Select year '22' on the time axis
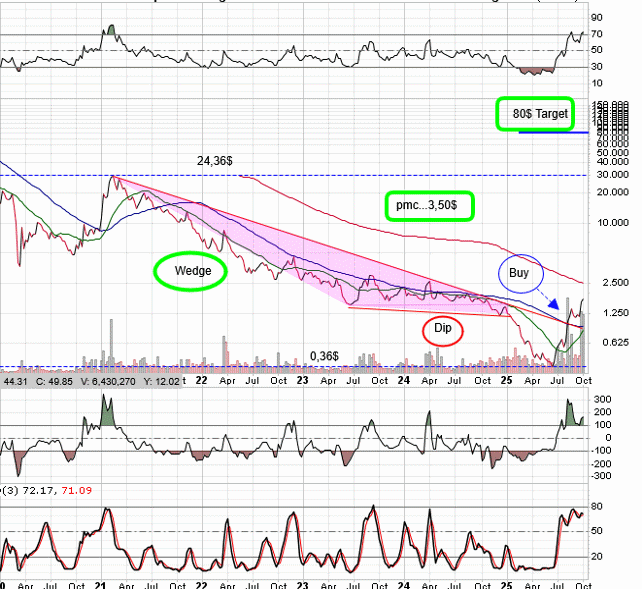 (201, 380)
